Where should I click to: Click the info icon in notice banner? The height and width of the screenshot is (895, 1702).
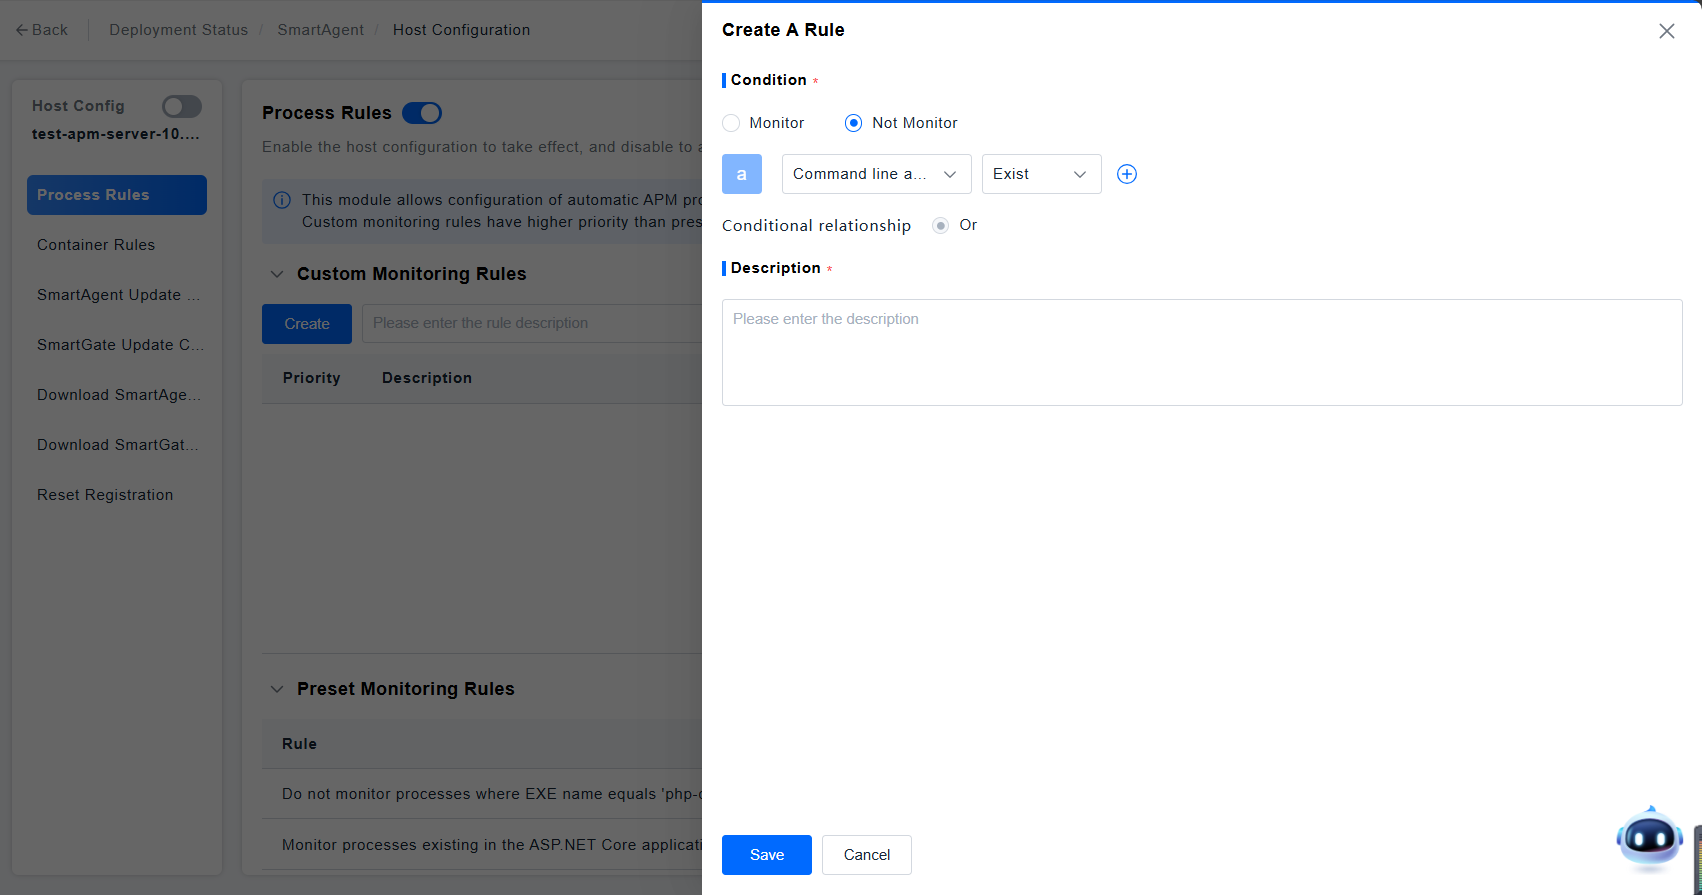pos(282,200)
